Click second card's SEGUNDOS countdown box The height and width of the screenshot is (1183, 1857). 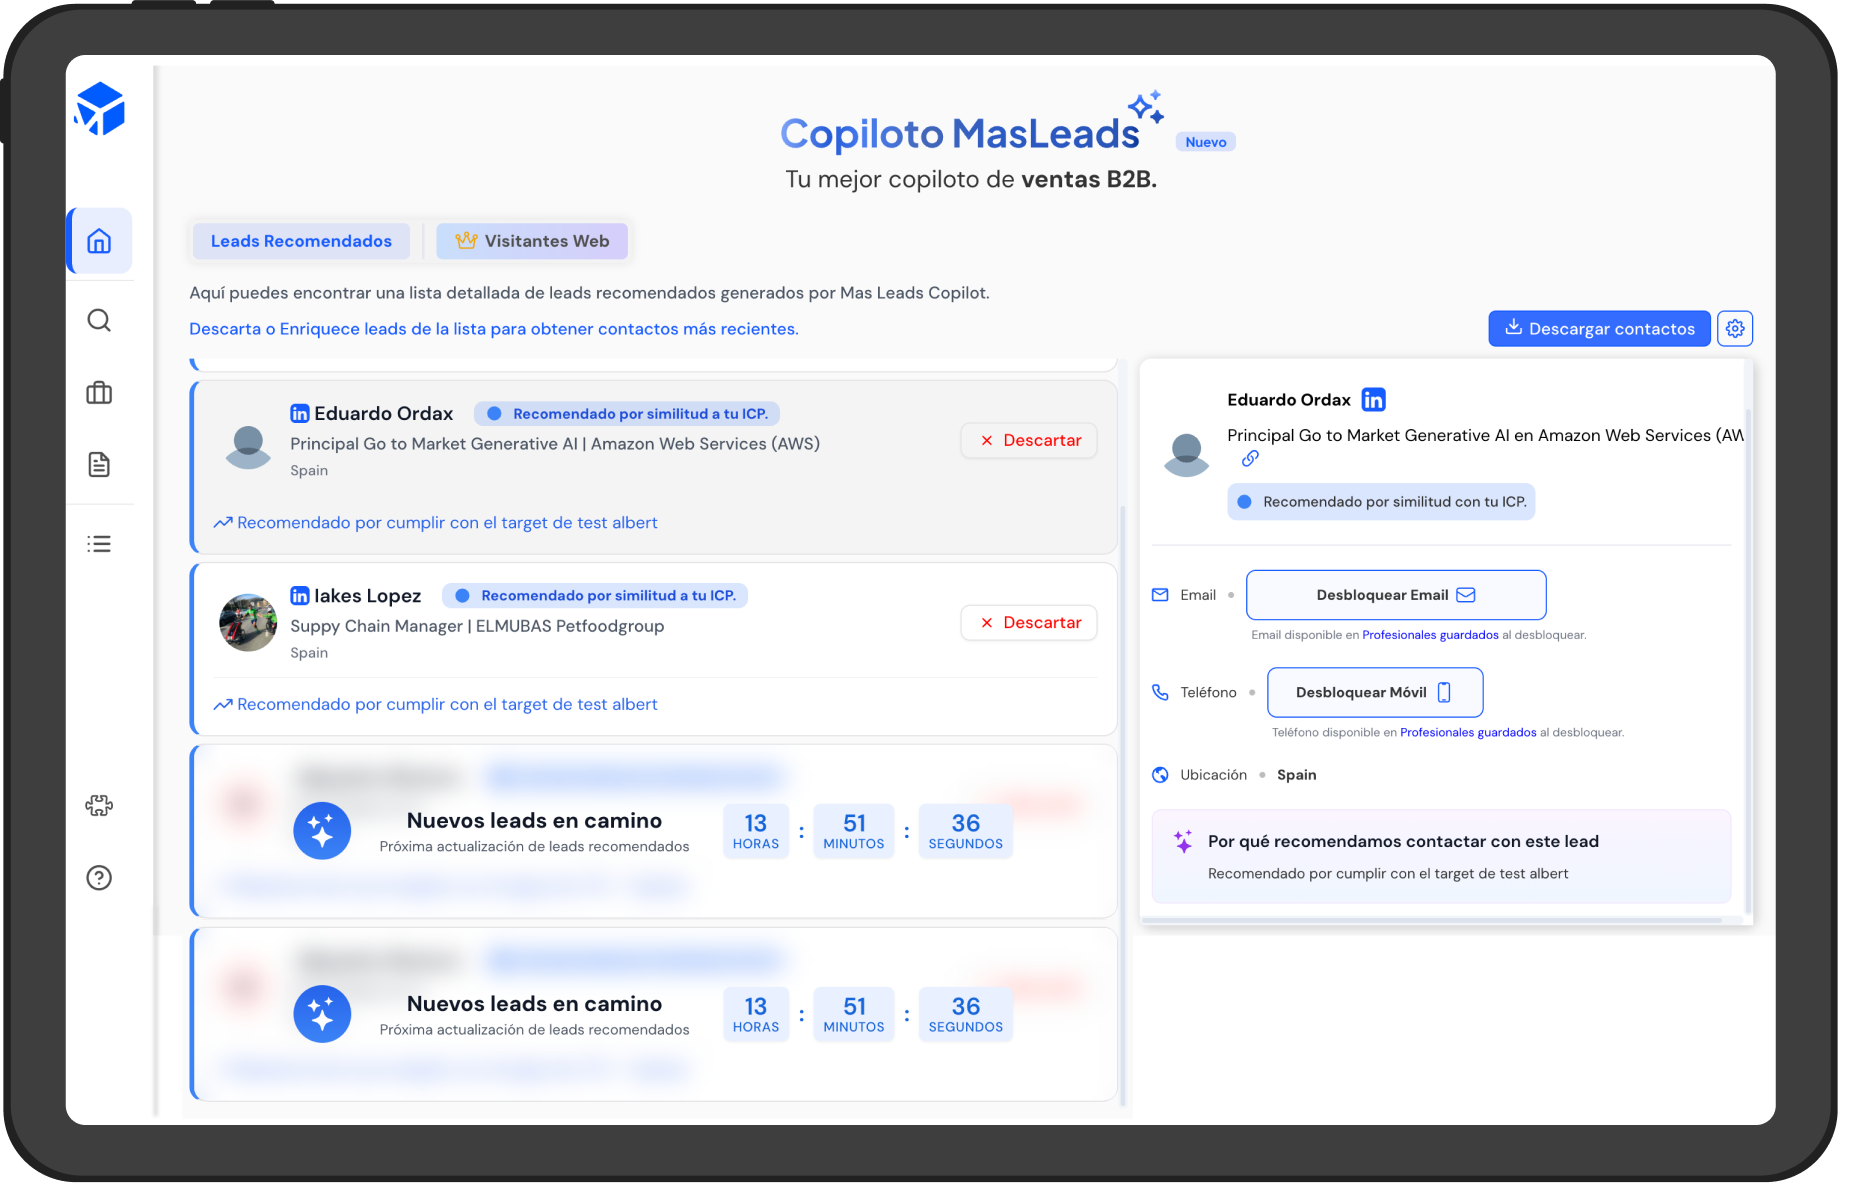[x=965, y=1014]
